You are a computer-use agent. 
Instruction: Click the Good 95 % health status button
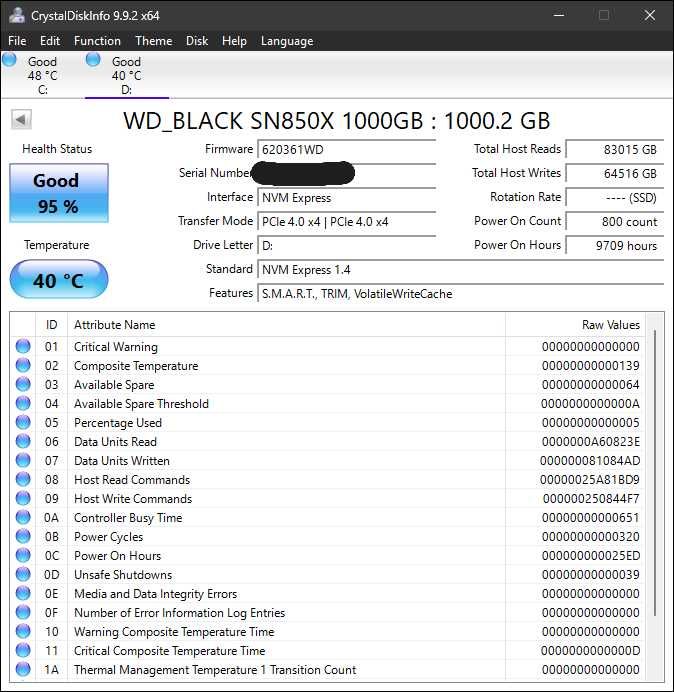(59, 193)
